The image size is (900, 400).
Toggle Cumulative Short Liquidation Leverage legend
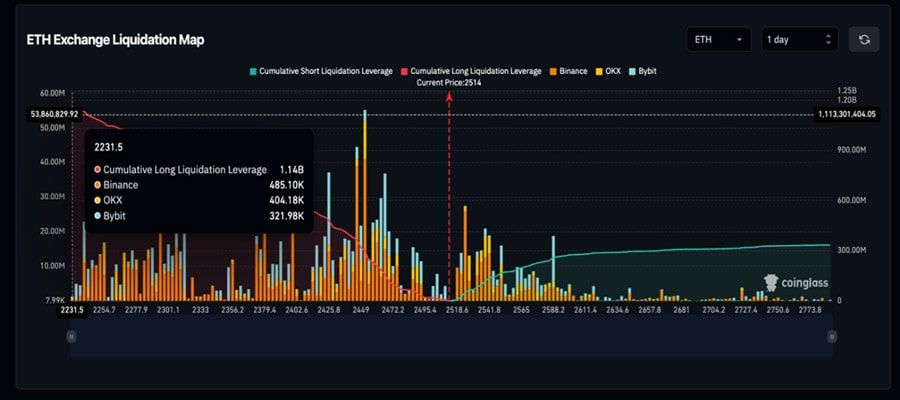tap(321, 71)
